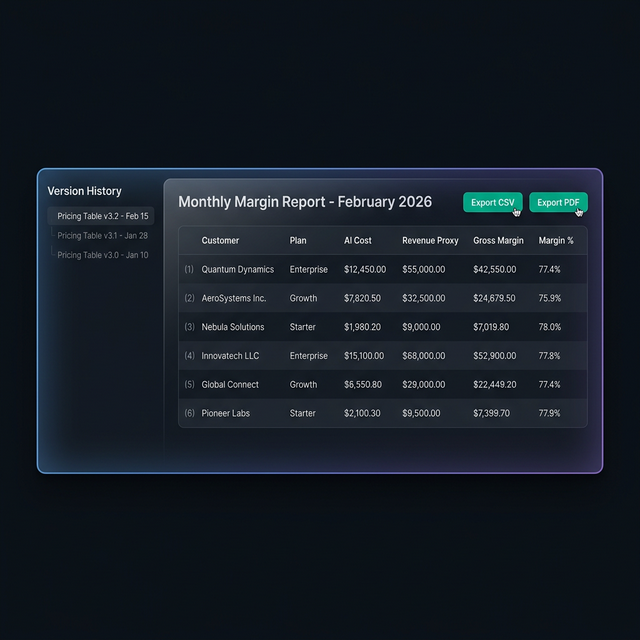Image resolution: width=640 pixels, height=640 pixels.
Task: Open Pricing Table v3.1 - Jan 28
Action: [x=102, y=236]
